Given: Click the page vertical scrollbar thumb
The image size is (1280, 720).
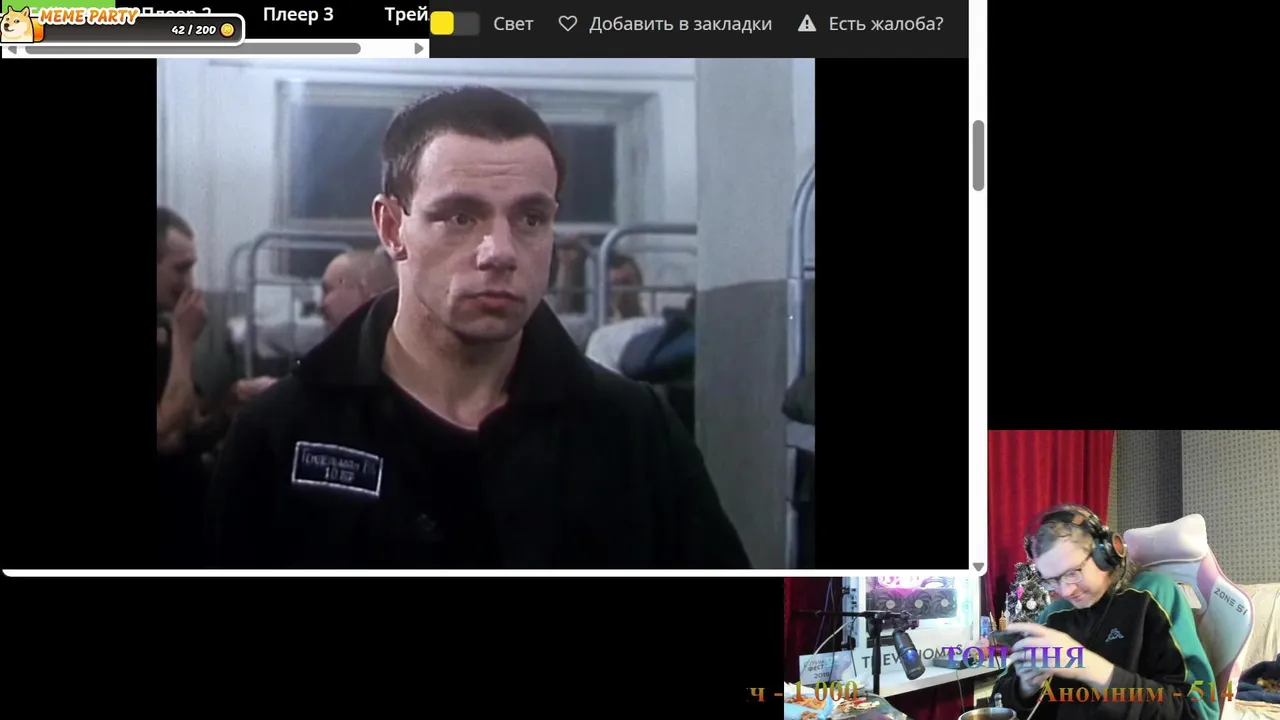Looking at the screenshot, I should click(978, 155).
